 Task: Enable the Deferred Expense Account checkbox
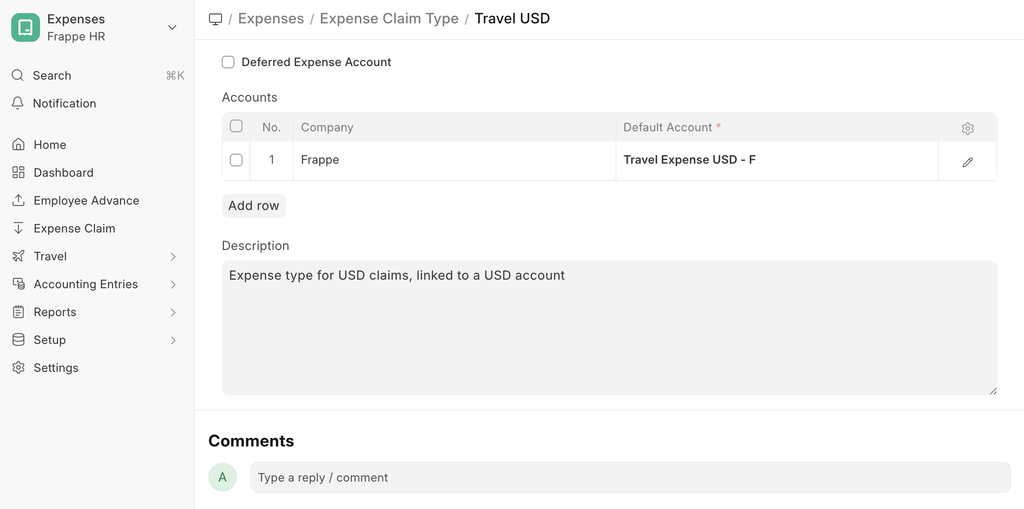coord(228,62)
